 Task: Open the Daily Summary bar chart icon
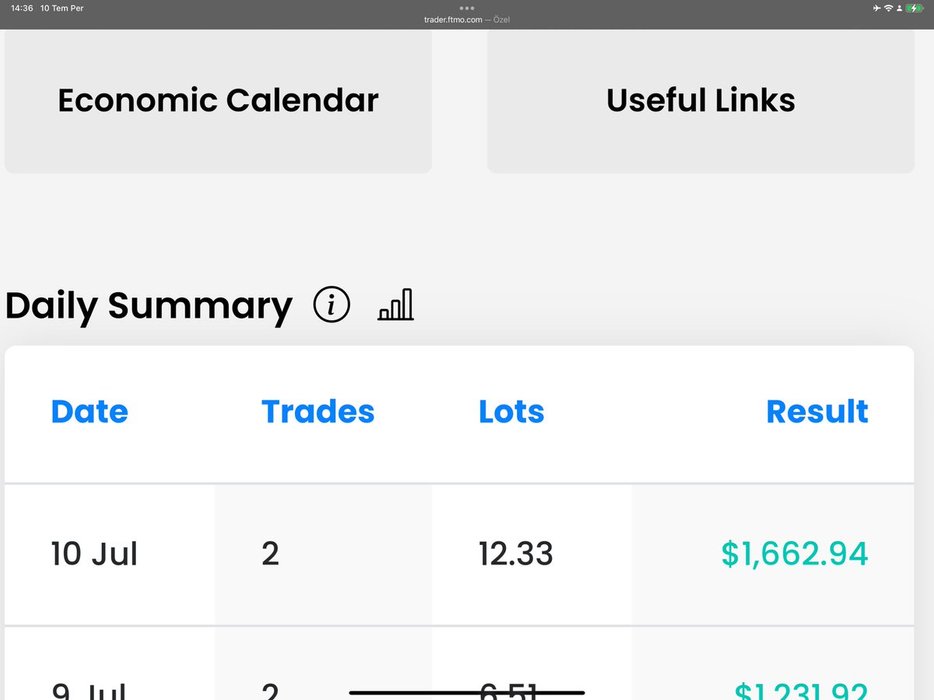(x=395, y=305)
